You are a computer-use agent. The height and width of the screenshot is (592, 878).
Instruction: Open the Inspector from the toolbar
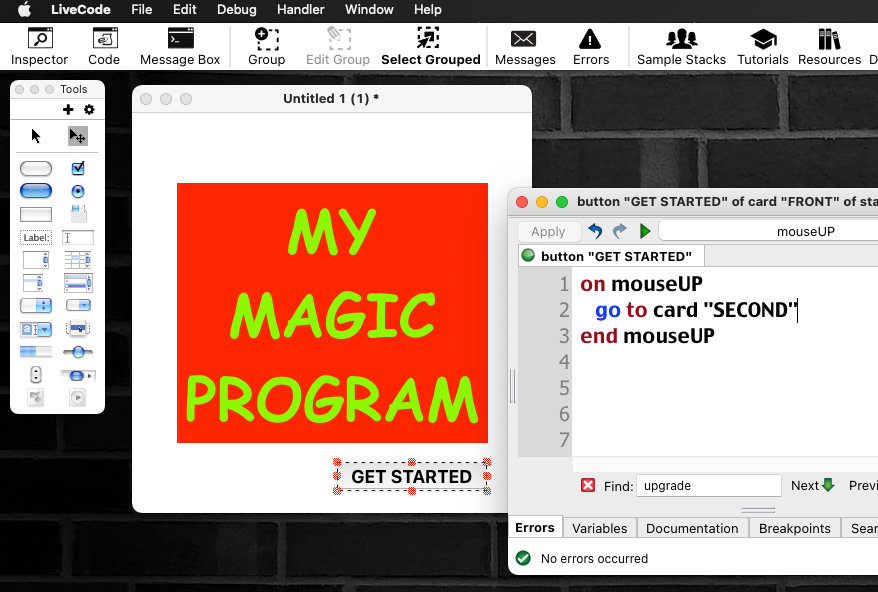(x=39, y=46)
